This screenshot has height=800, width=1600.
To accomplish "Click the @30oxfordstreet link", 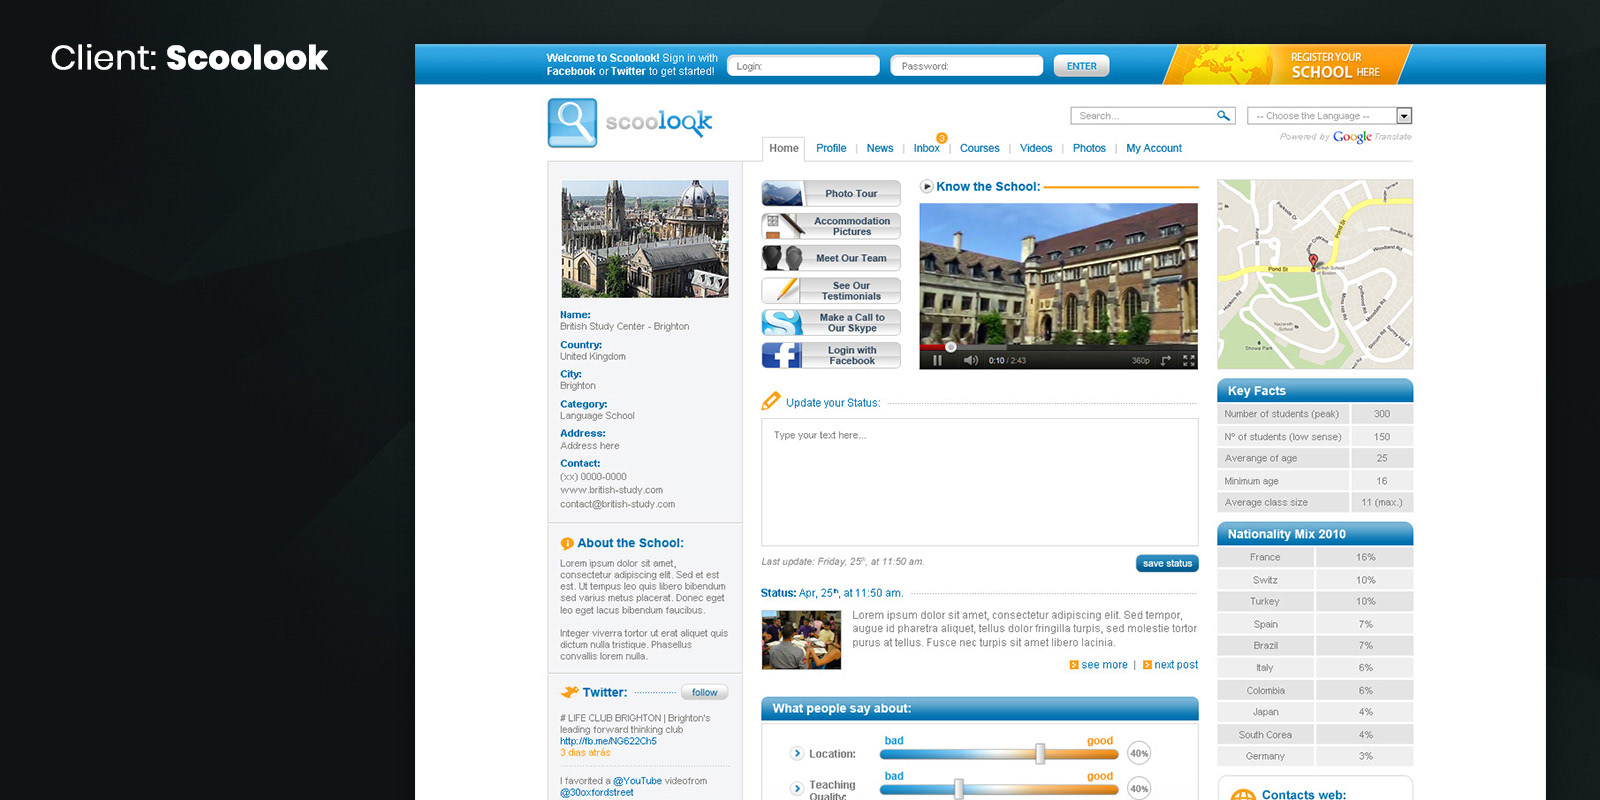I will pyautogui.click(x=597, y=793).
